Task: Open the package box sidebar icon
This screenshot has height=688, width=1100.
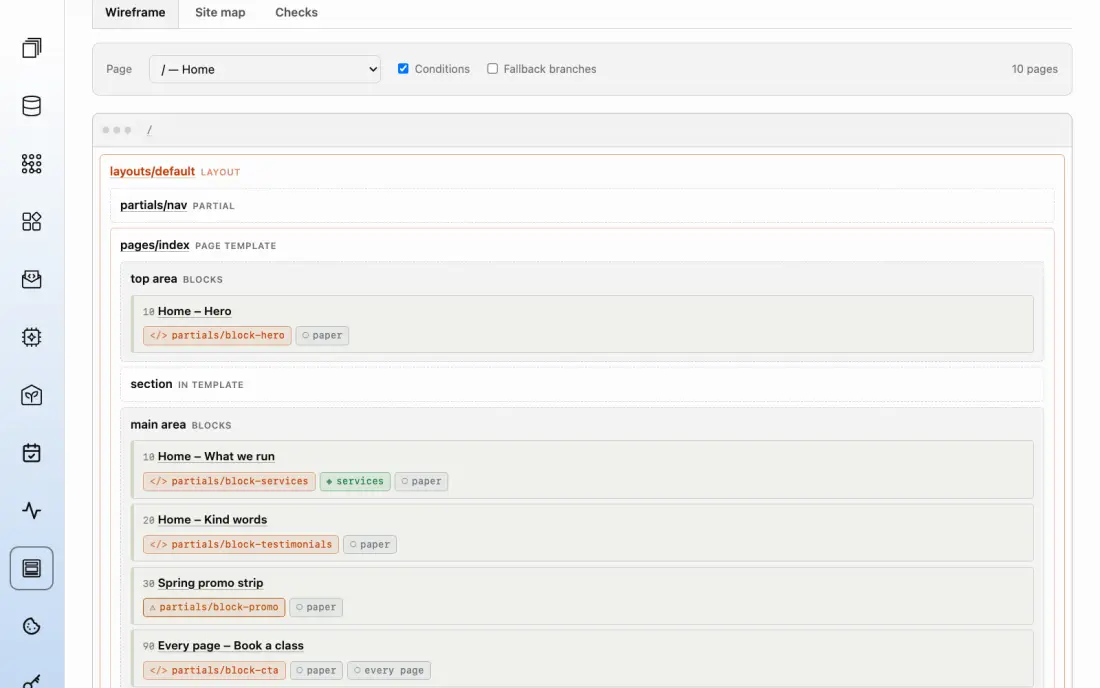Action: (32, 395)
